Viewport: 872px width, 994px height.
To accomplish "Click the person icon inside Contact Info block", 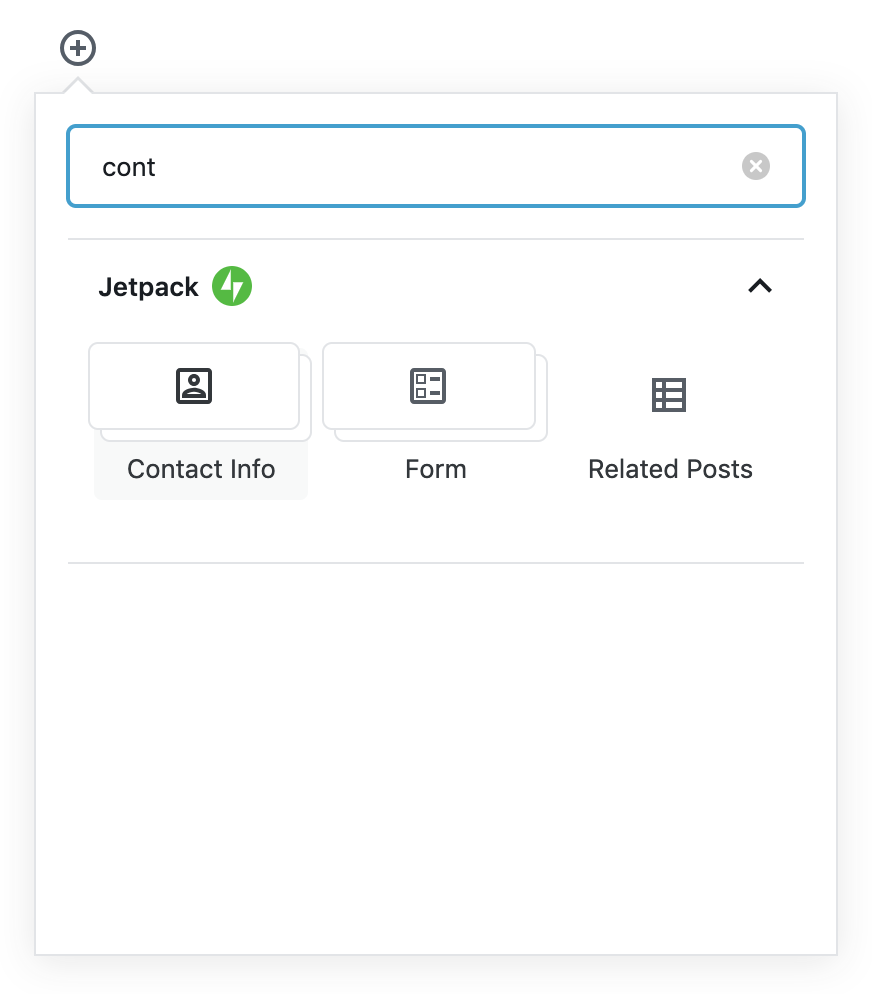I will coord(194,386).
